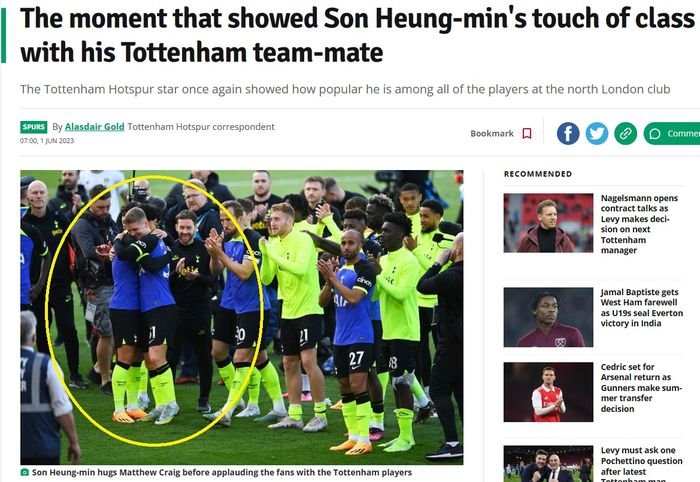Click the bookmark flag icon
Image resolution: width=700 pixels, height=482 pixels.
(x=527, y=133)
